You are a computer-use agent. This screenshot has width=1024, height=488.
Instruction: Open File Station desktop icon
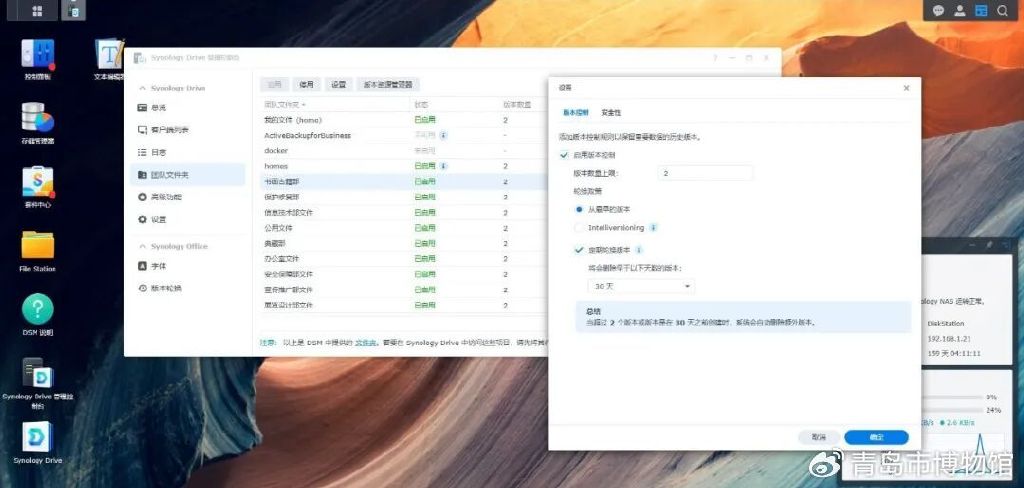tap(38, 246)
